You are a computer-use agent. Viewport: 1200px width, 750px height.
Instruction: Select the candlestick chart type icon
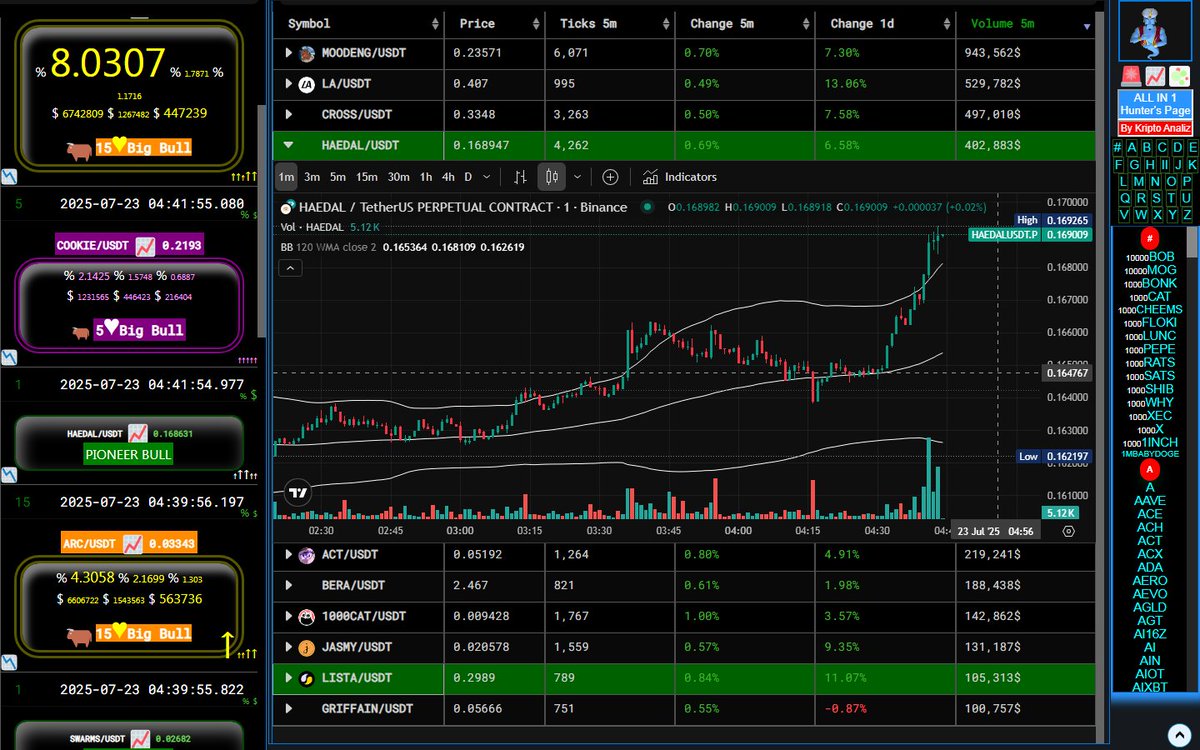552,177
